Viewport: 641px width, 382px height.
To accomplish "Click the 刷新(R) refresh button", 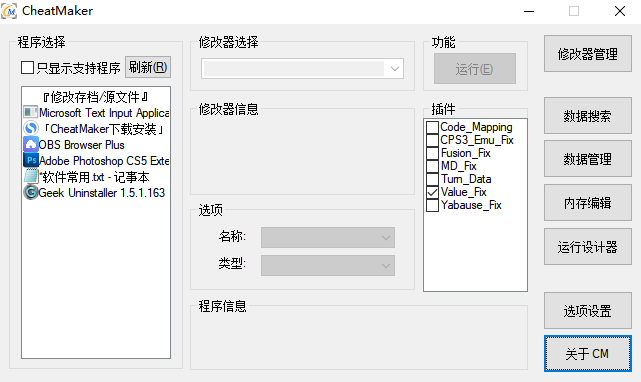I will click(x=148, y=67).
